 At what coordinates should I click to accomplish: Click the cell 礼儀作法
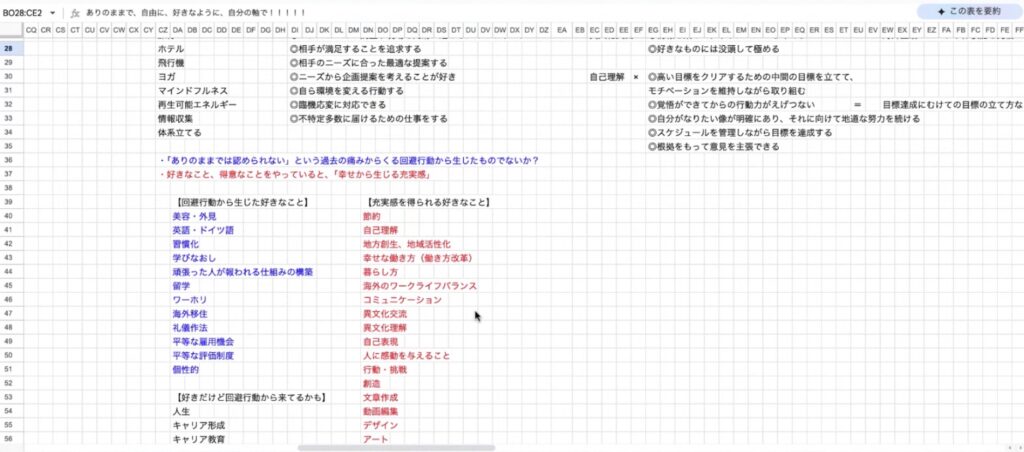point(190,328)
